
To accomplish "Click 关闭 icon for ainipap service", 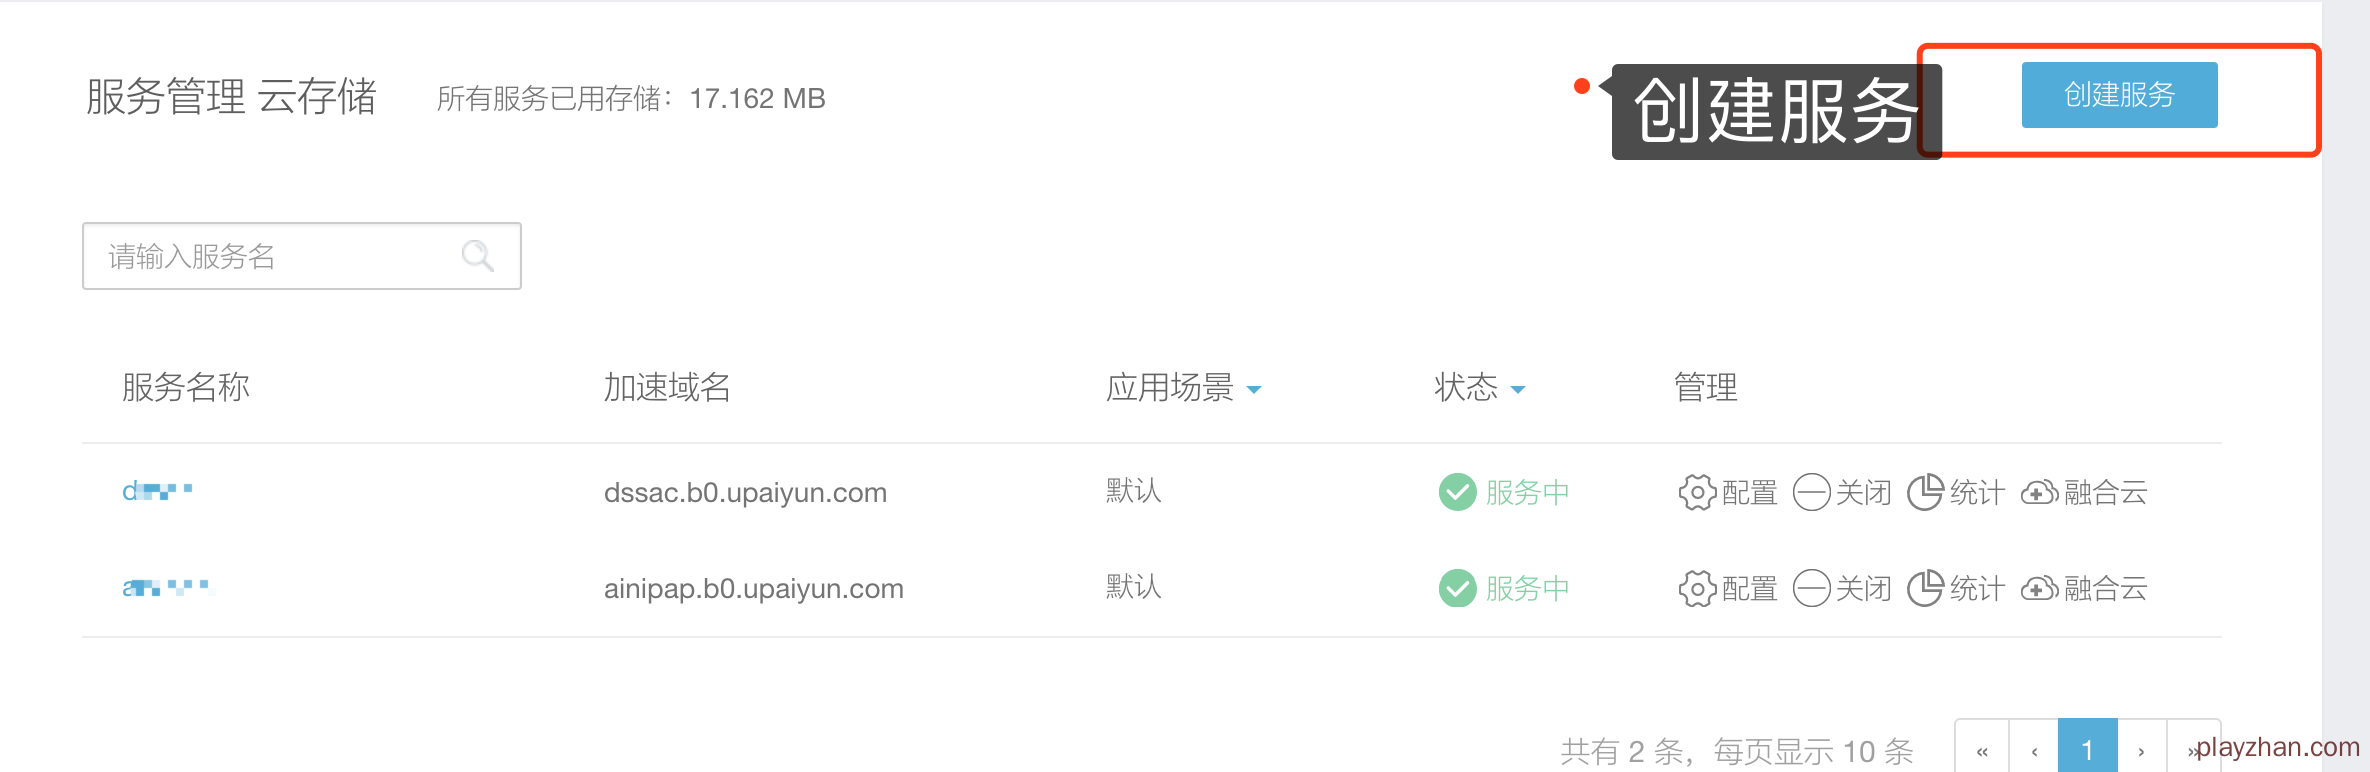I will click(x=1811, y=588).
